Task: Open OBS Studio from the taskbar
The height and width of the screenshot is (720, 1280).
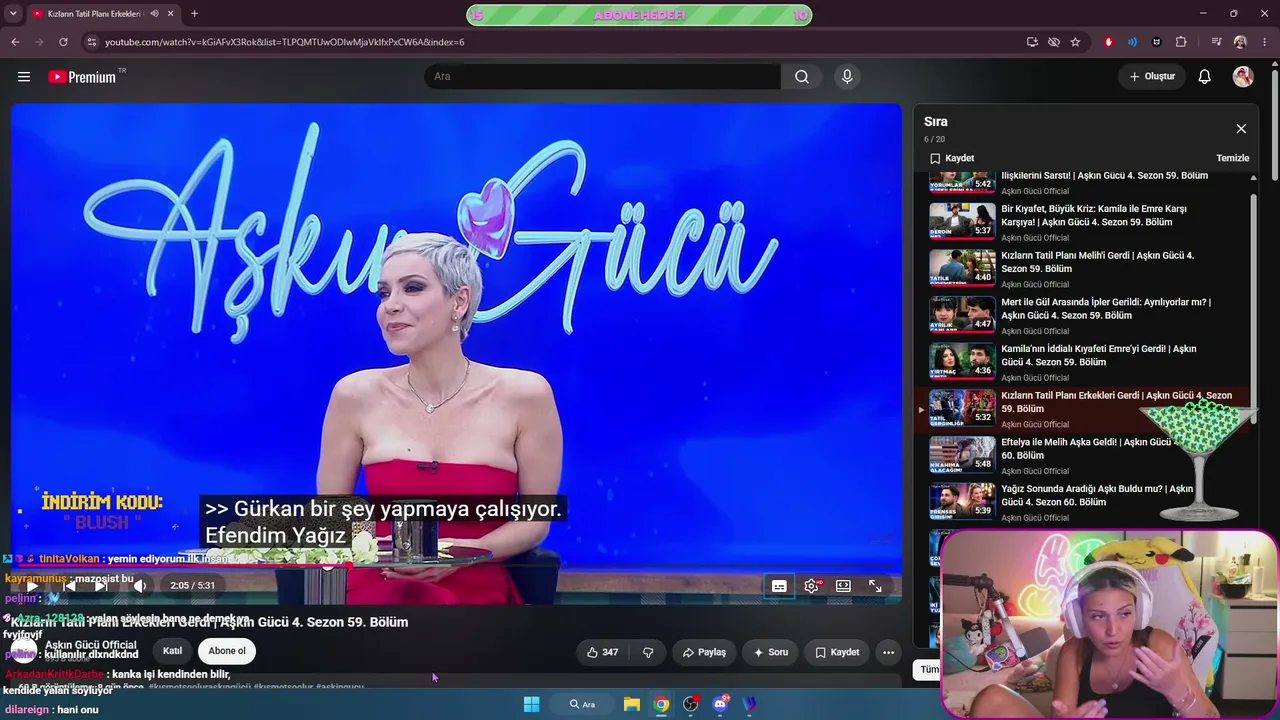Action: tap(690, 704)
